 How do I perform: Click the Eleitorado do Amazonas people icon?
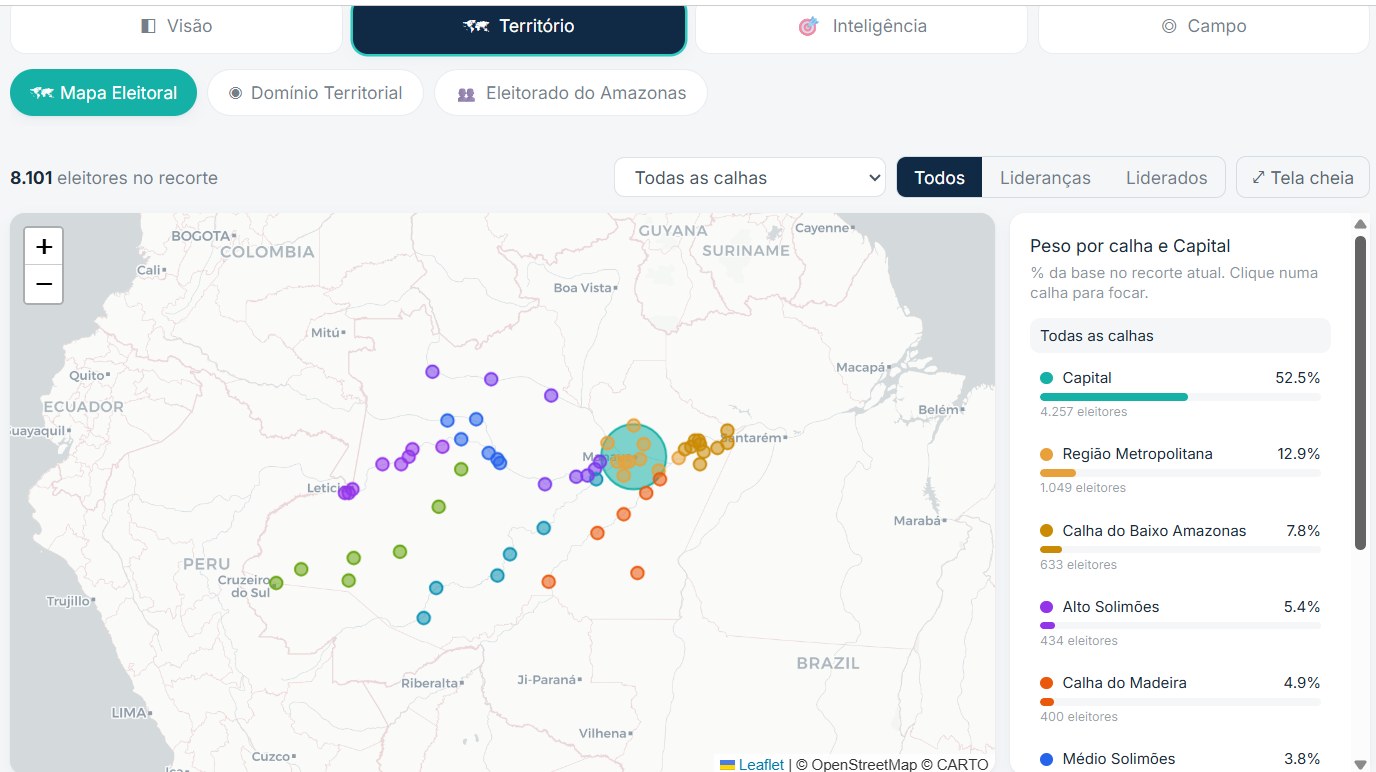466,94
